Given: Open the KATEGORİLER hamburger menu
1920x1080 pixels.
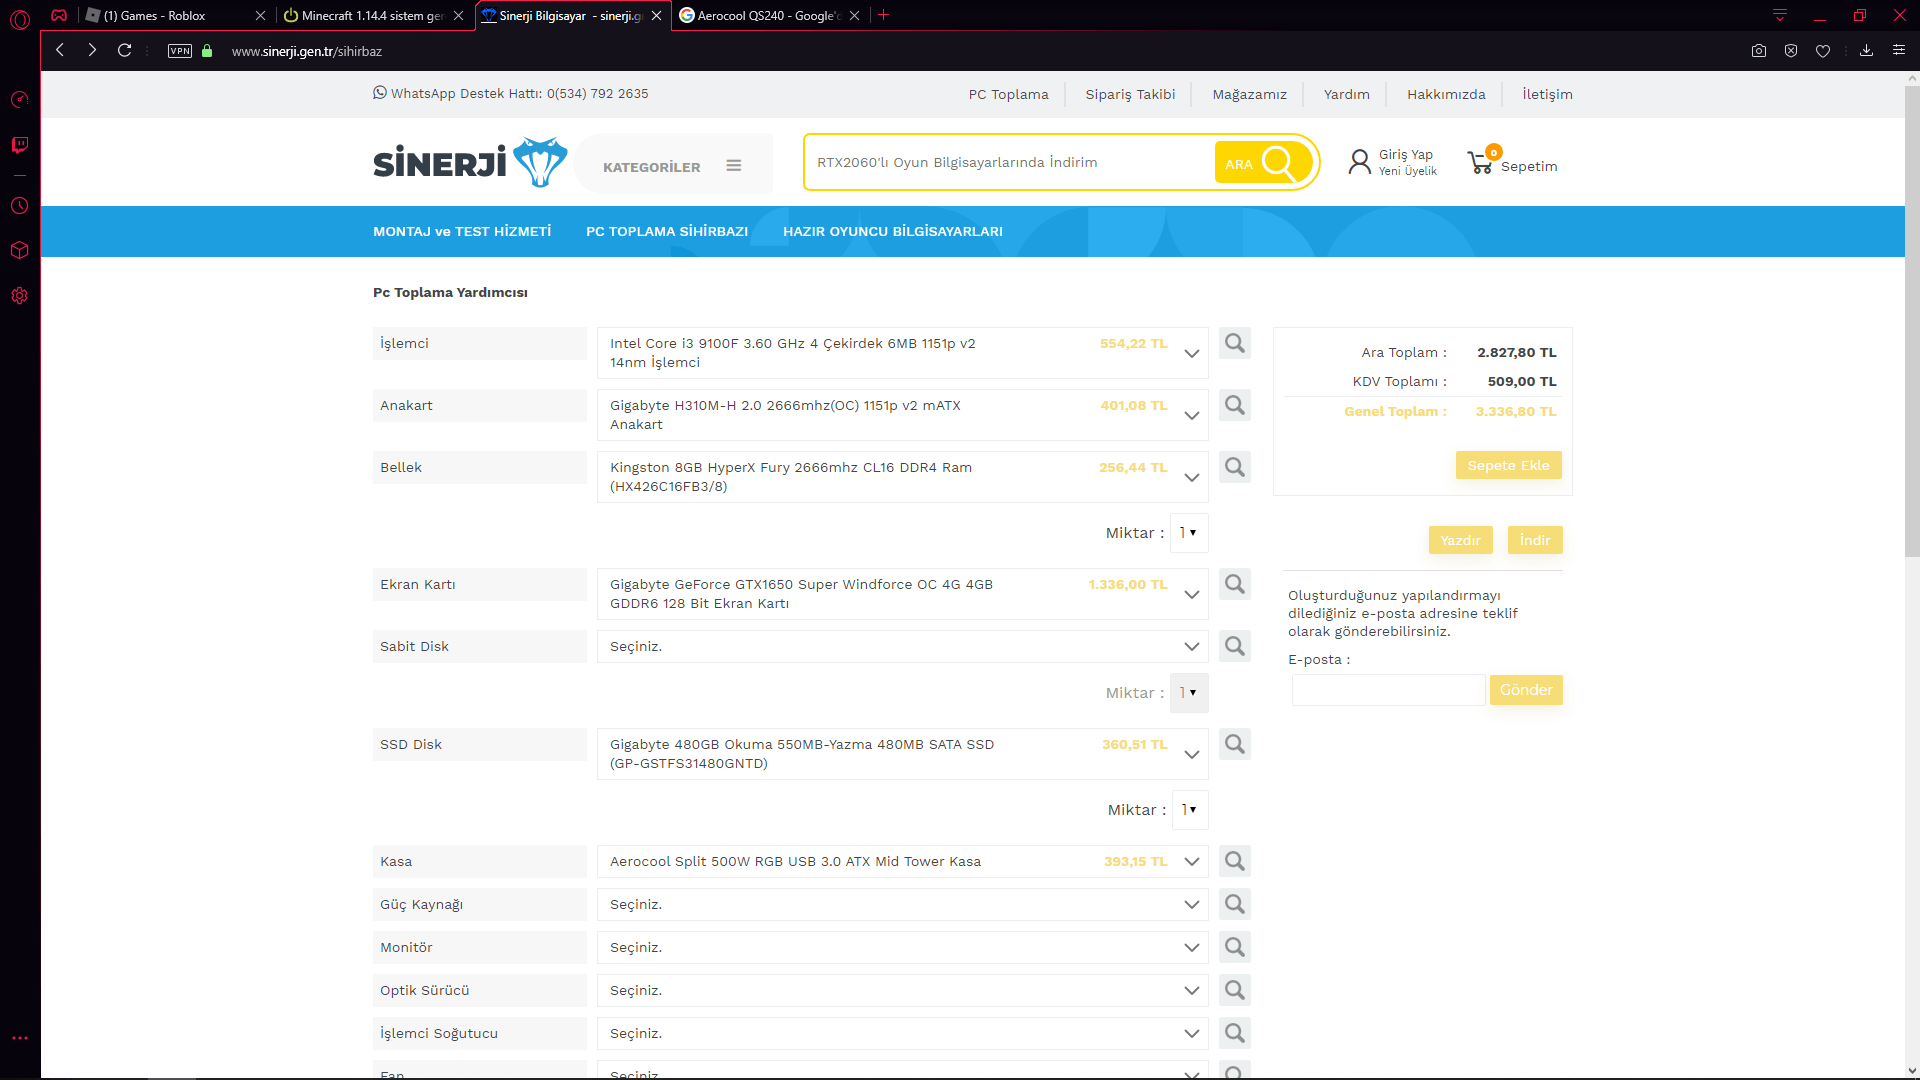Looking at the screenshot, I should point(733,166).
